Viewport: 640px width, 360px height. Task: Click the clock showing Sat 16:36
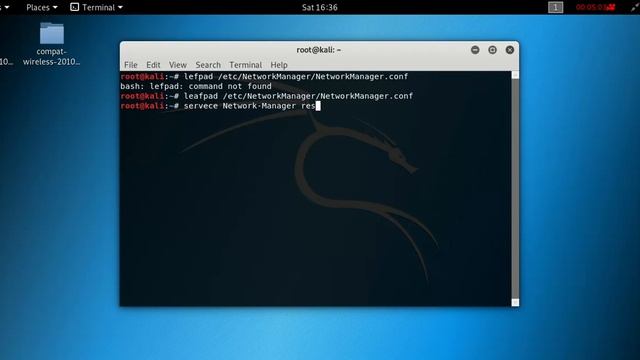pos(320,7)
